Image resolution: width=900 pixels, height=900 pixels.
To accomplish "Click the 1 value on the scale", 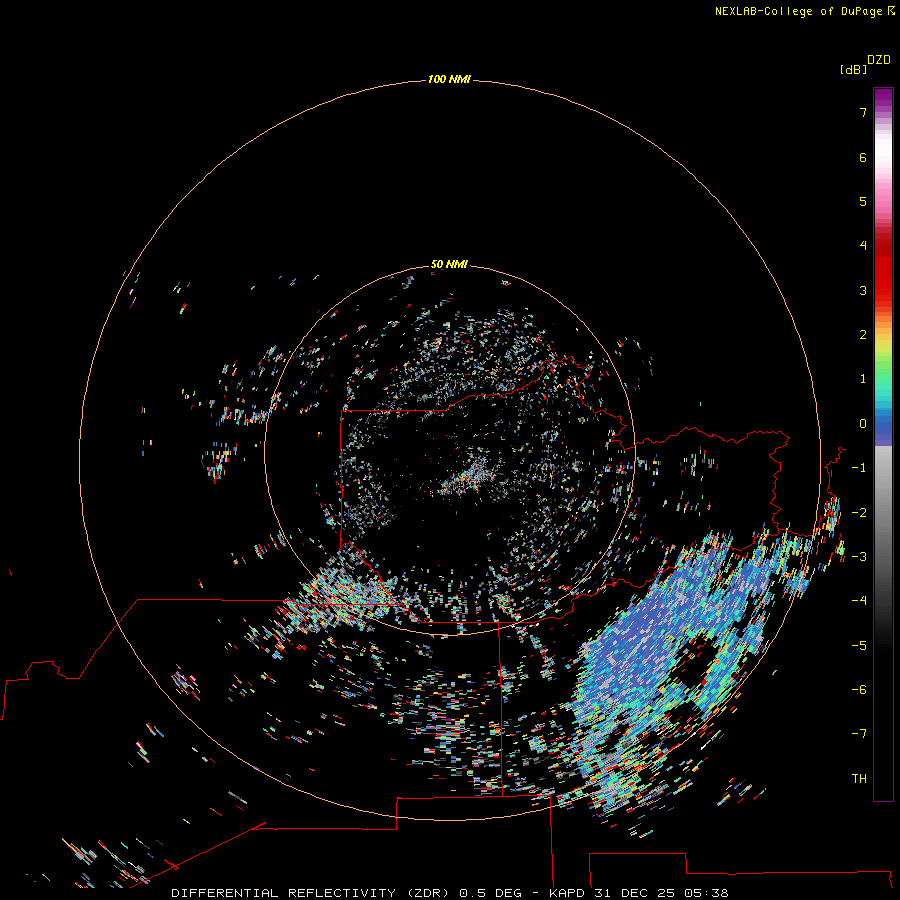I will tap(863, 379).
